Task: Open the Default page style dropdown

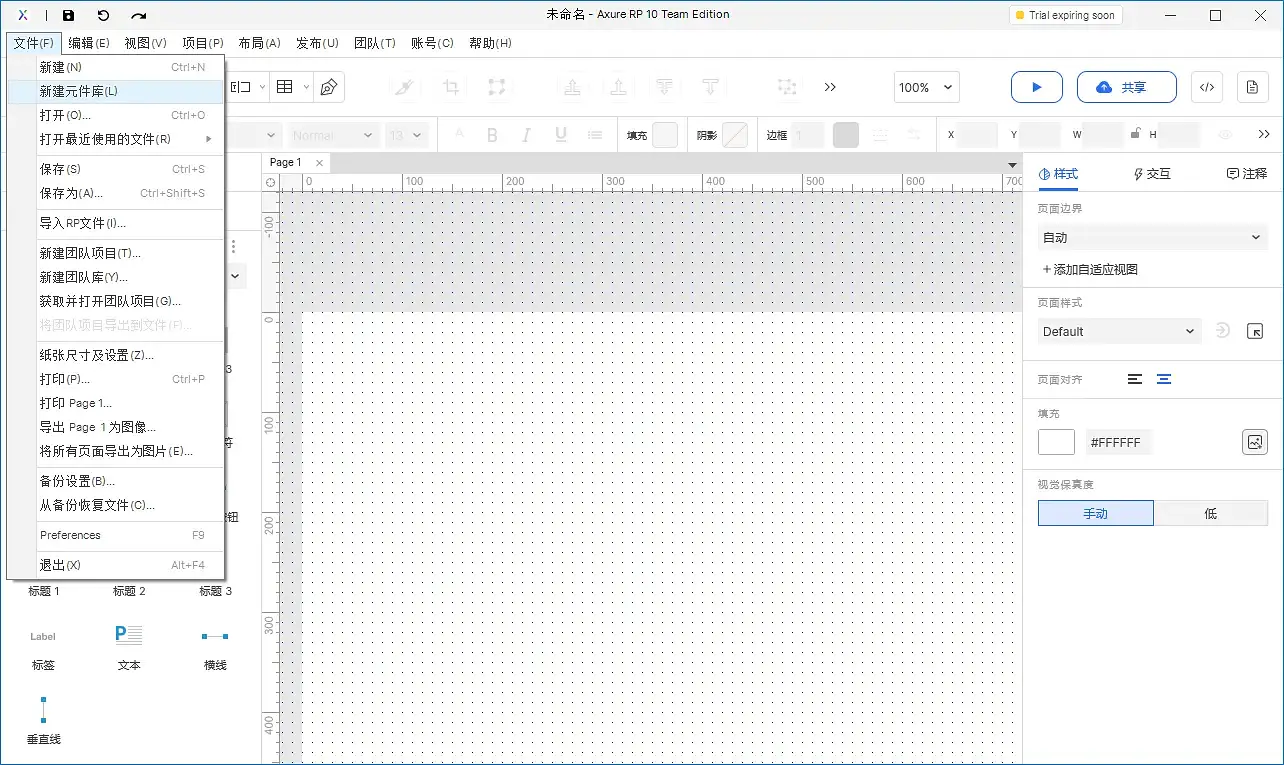Action: (x=1118, y=331)
